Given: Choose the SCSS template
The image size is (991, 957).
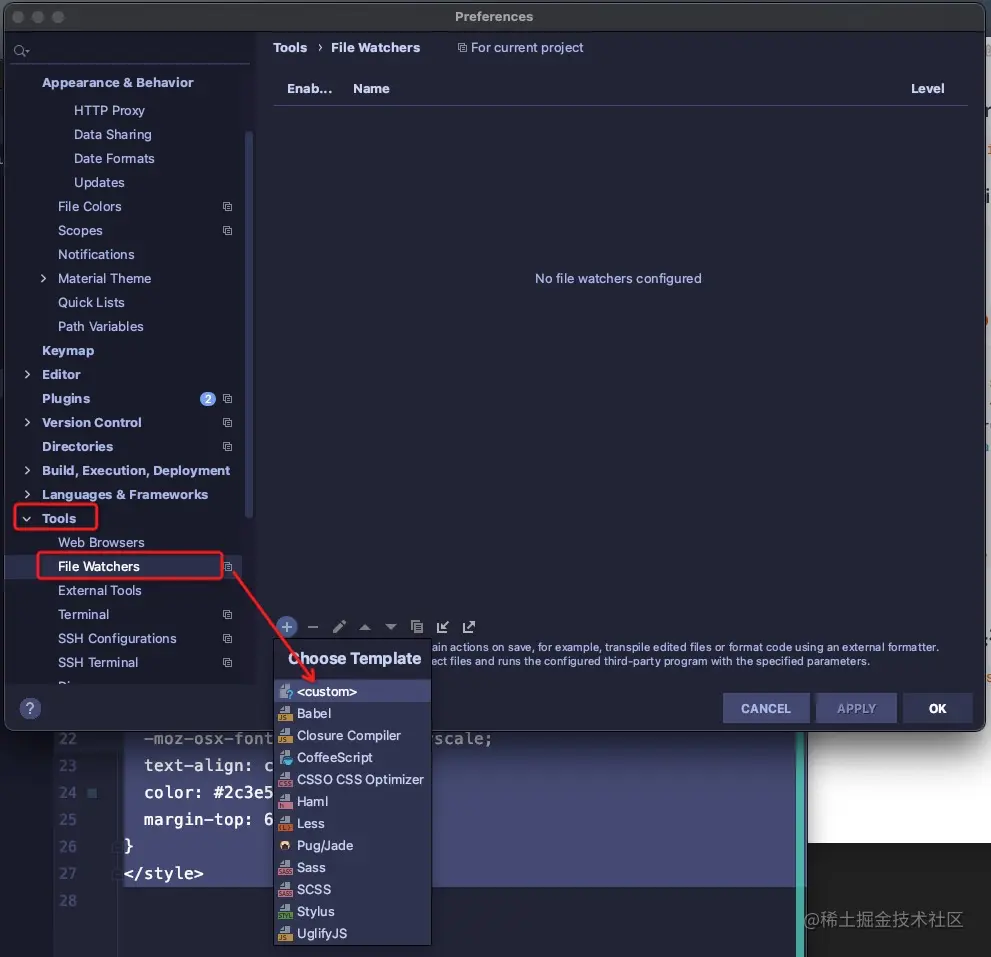Looking at the screenshot, I should tap(353, 889).
